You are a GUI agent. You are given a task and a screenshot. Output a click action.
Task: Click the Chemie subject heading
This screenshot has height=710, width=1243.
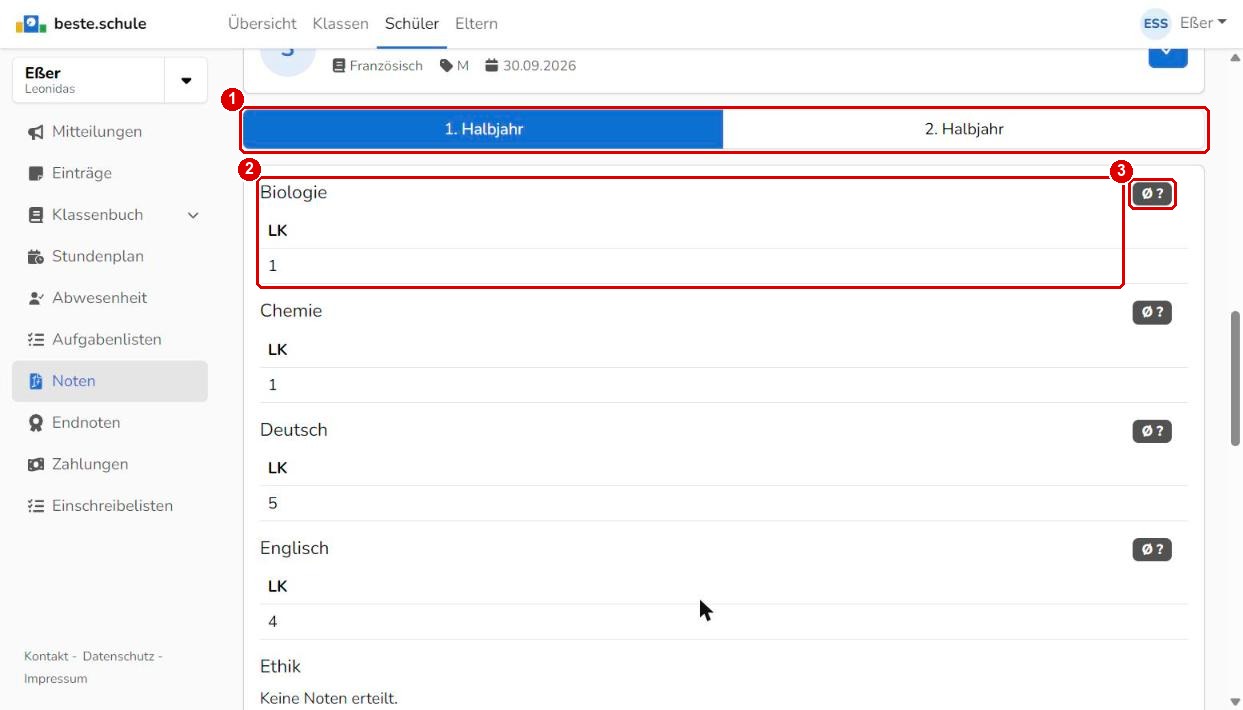click(x=291, y=311)
